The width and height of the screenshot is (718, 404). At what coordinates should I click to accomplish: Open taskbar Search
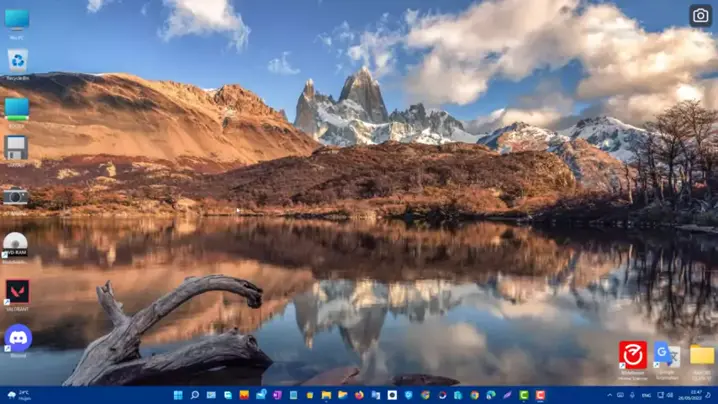(x=195, y=395)
